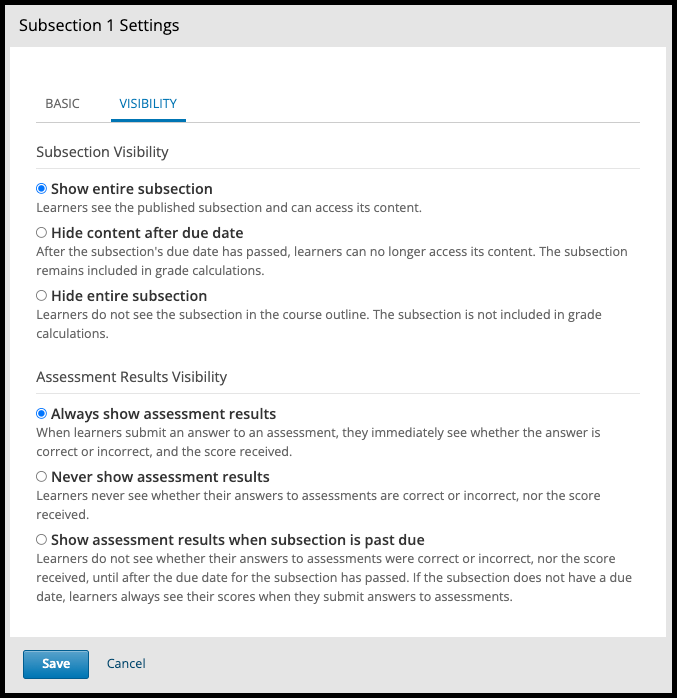Click the Assessment Results Visibility heading

pyautogui.click(x=131, y=377)
